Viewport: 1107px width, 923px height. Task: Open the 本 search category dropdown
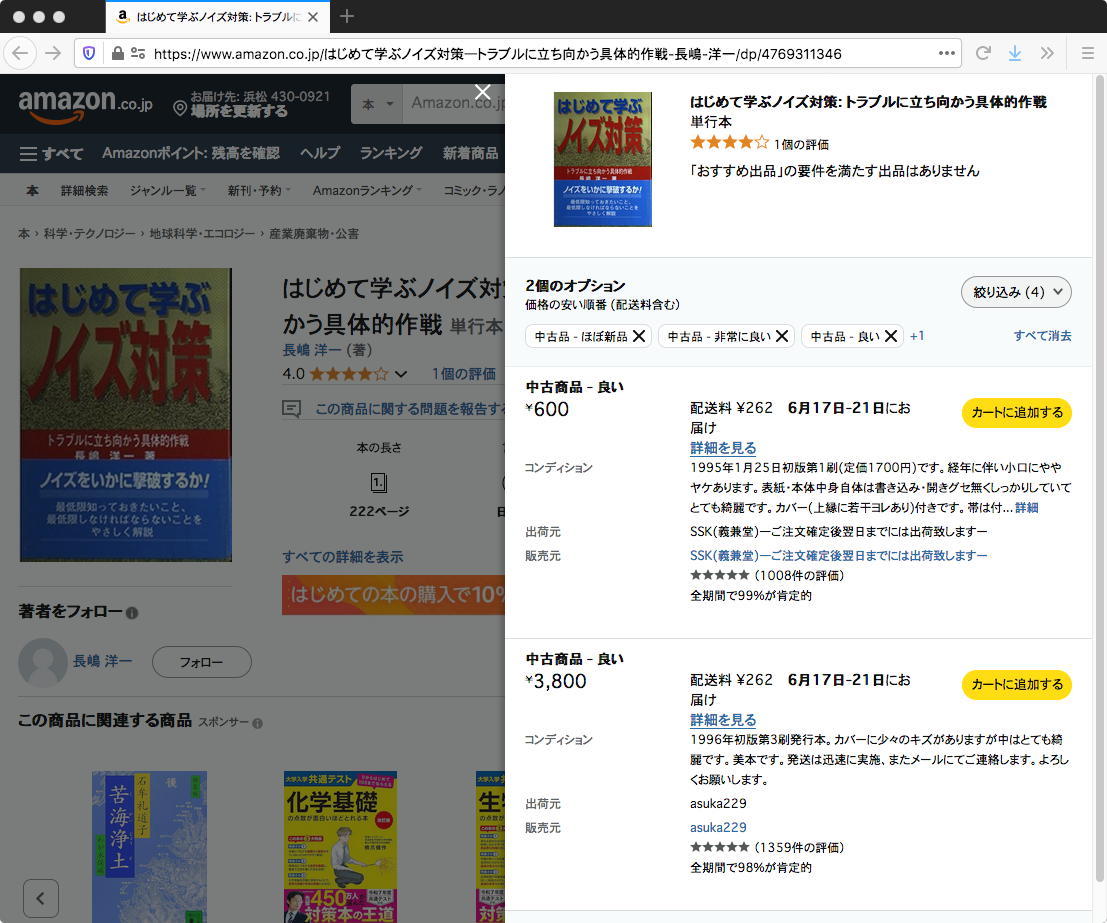(377, 105)
